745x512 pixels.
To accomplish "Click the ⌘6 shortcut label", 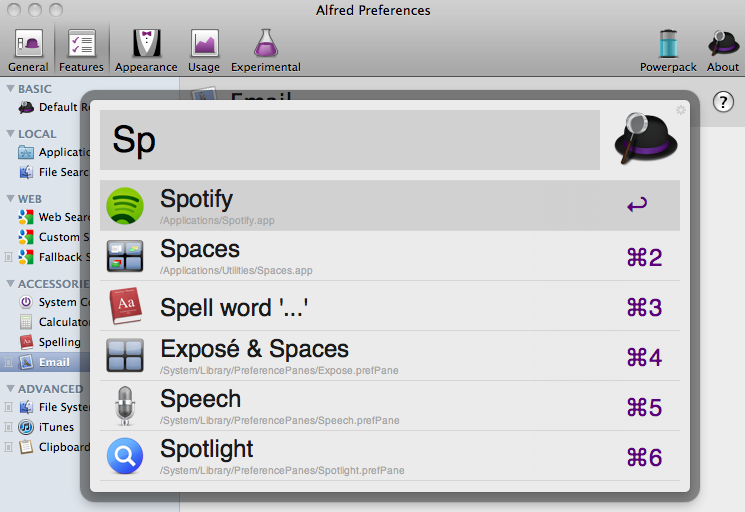I will click(644, 458).
